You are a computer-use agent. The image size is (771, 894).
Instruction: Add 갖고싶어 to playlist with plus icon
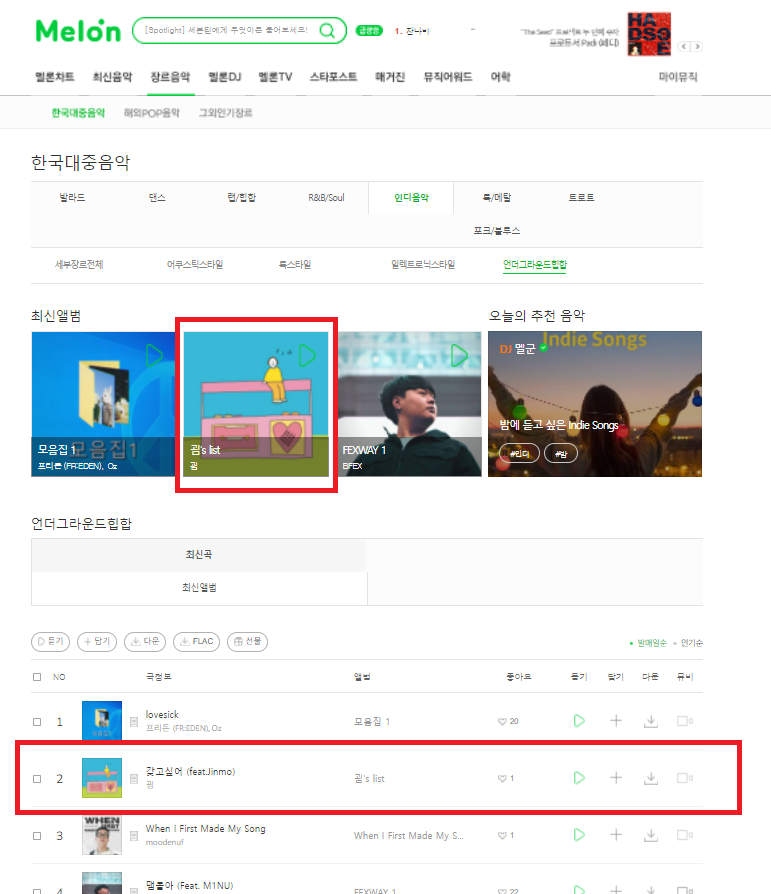[616, 778]
